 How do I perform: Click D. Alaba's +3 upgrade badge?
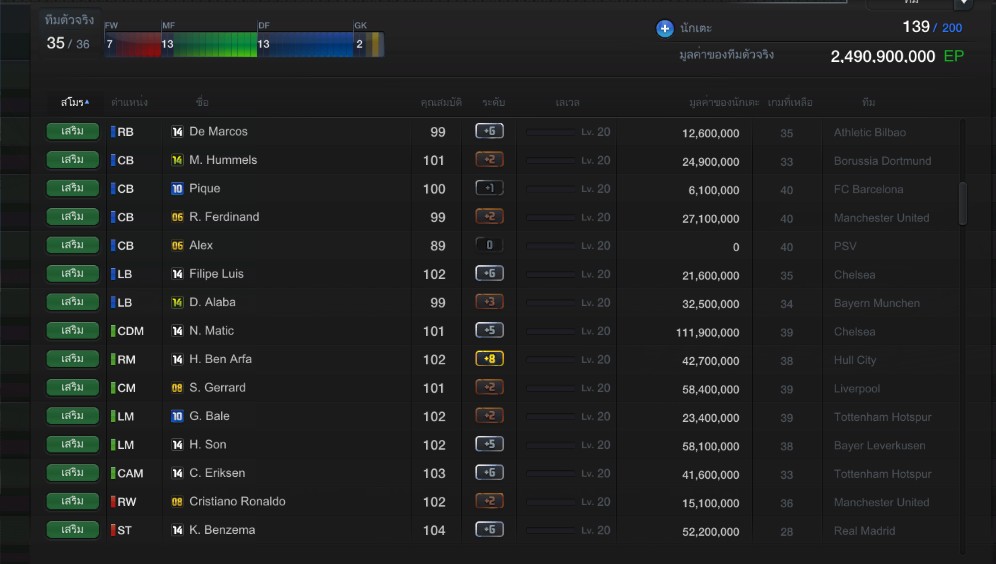click(489, 302)
